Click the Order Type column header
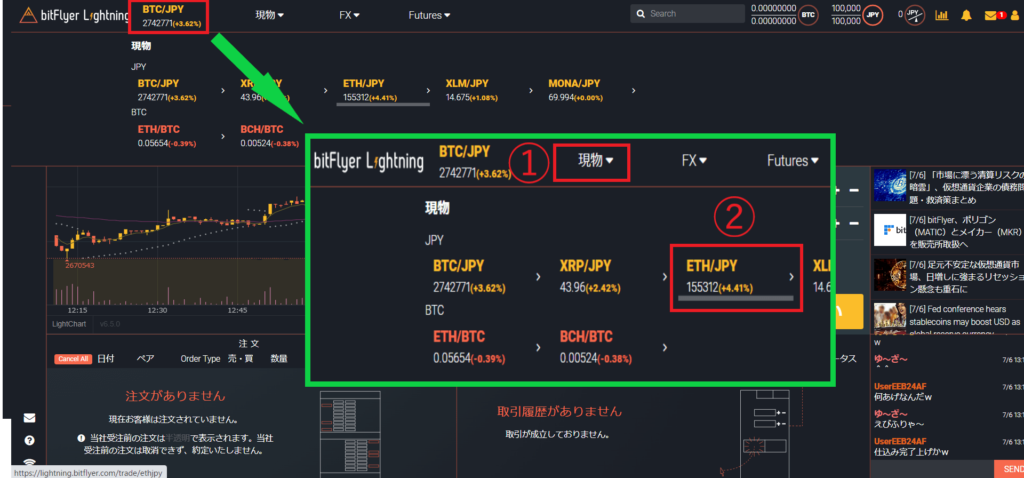The image size is (1024, 478). click(x=200, y=358)
